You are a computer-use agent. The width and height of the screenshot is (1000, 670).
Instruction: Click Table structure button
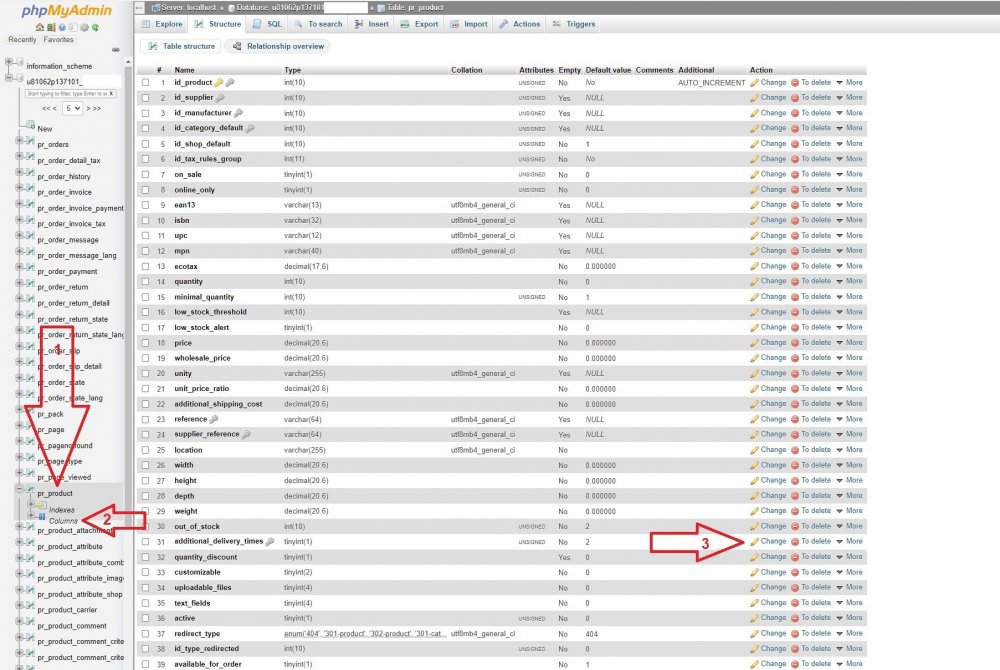(x=181, y=47)
